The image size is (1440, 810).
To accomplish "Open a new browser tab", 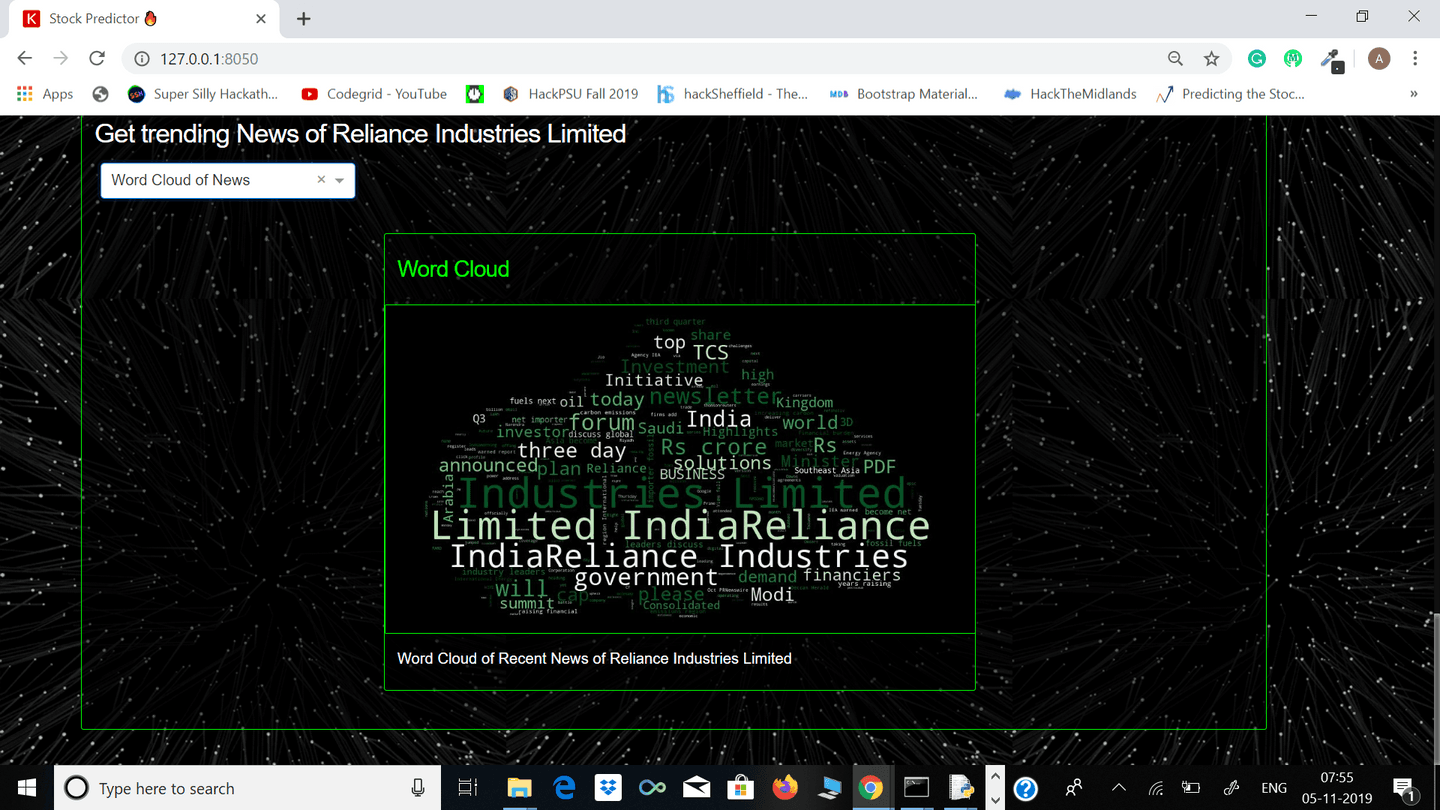I will [x=304, y=19].
